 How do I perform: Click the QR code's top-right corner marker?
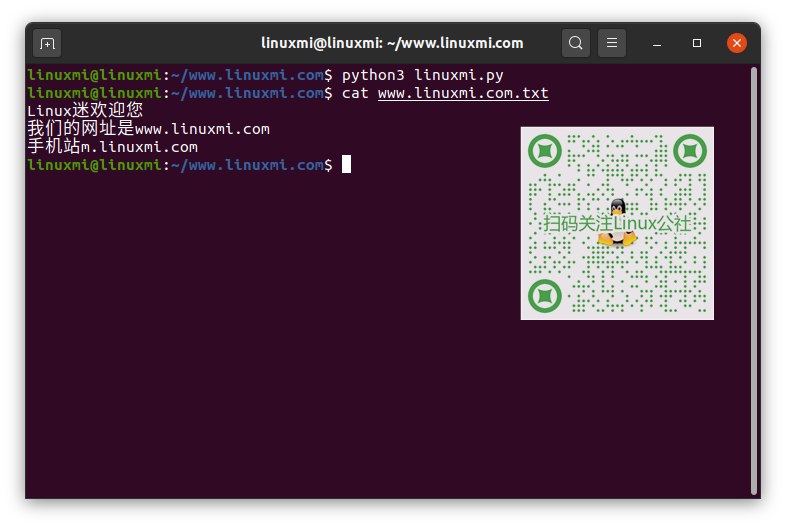click(689, 151)
